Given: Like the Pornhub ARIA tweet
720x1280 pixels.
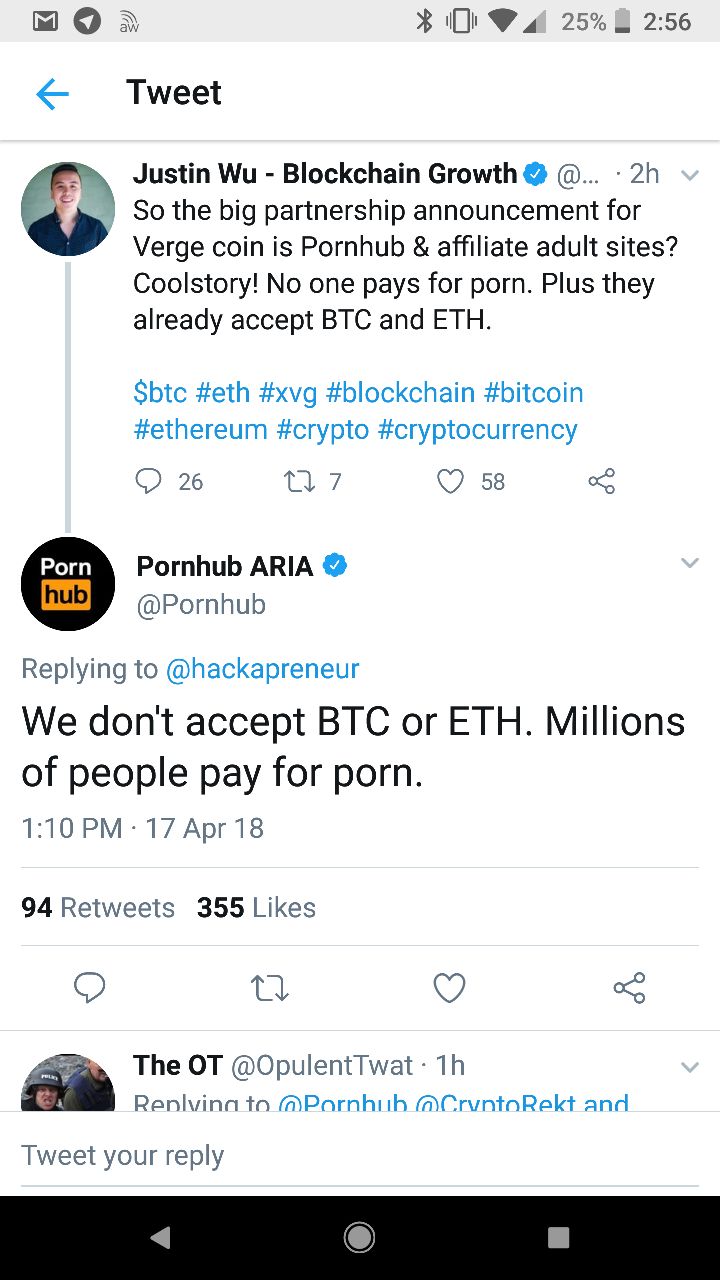Looking at the screenshot, I should (x=450, y=988).
